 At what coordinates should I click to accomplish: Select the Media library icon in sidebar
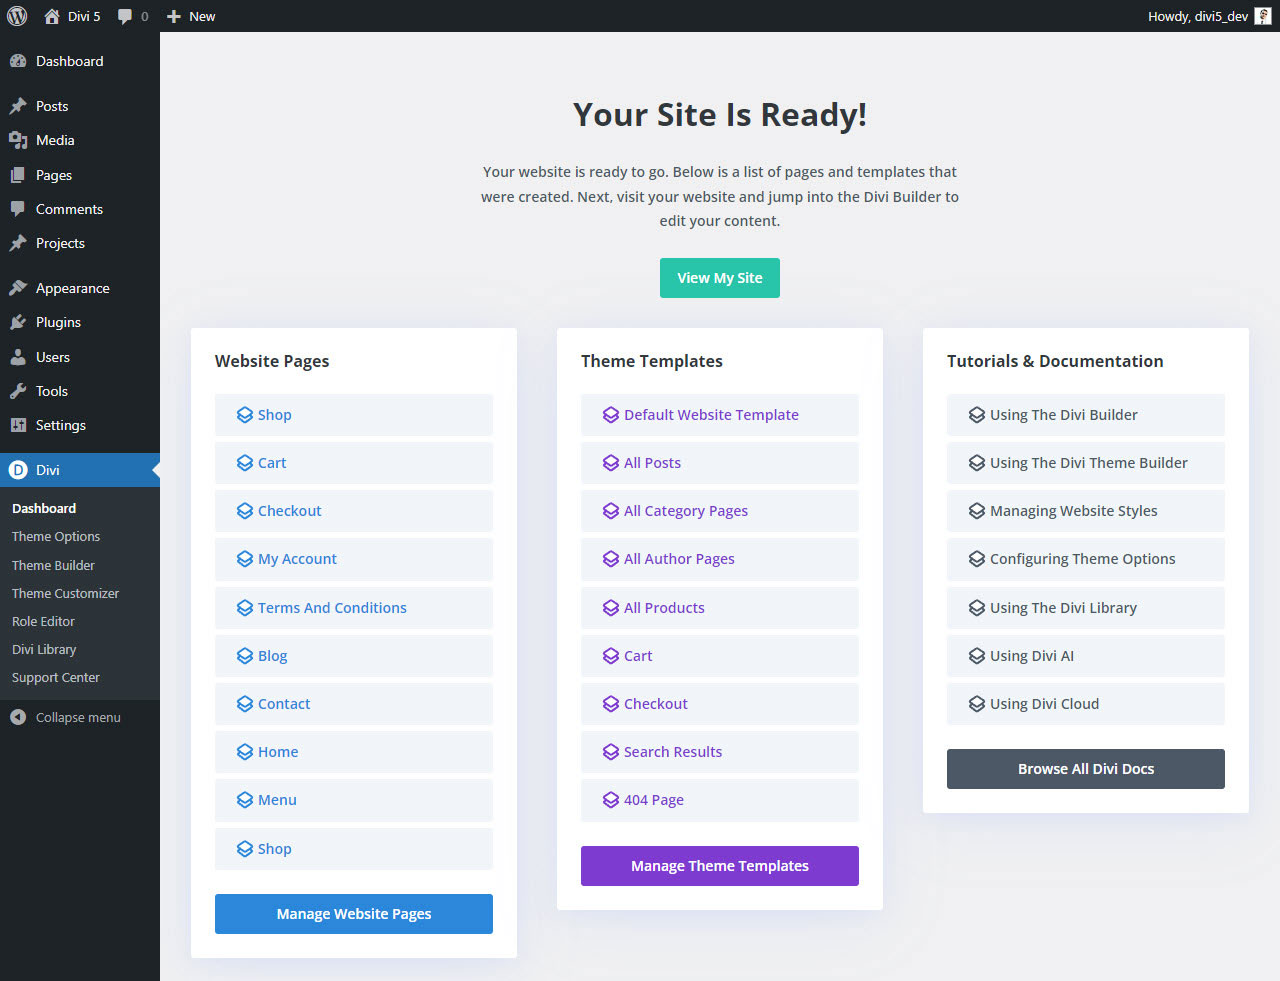click(18, 140)
